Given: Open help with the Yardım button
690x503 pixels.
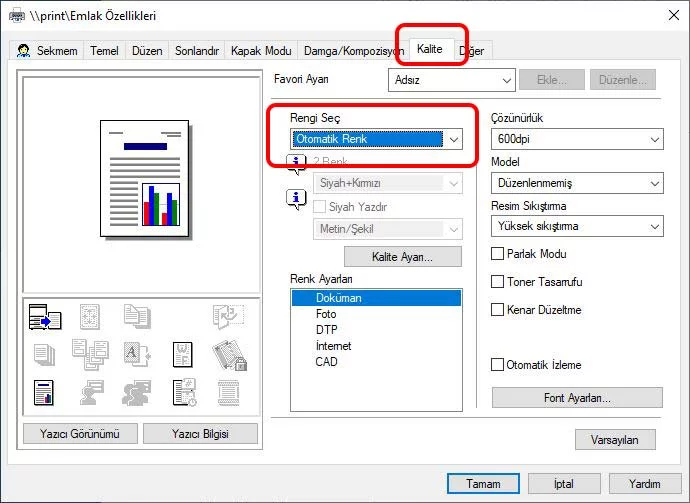Looking at the screenshot, I should (645, 484).
